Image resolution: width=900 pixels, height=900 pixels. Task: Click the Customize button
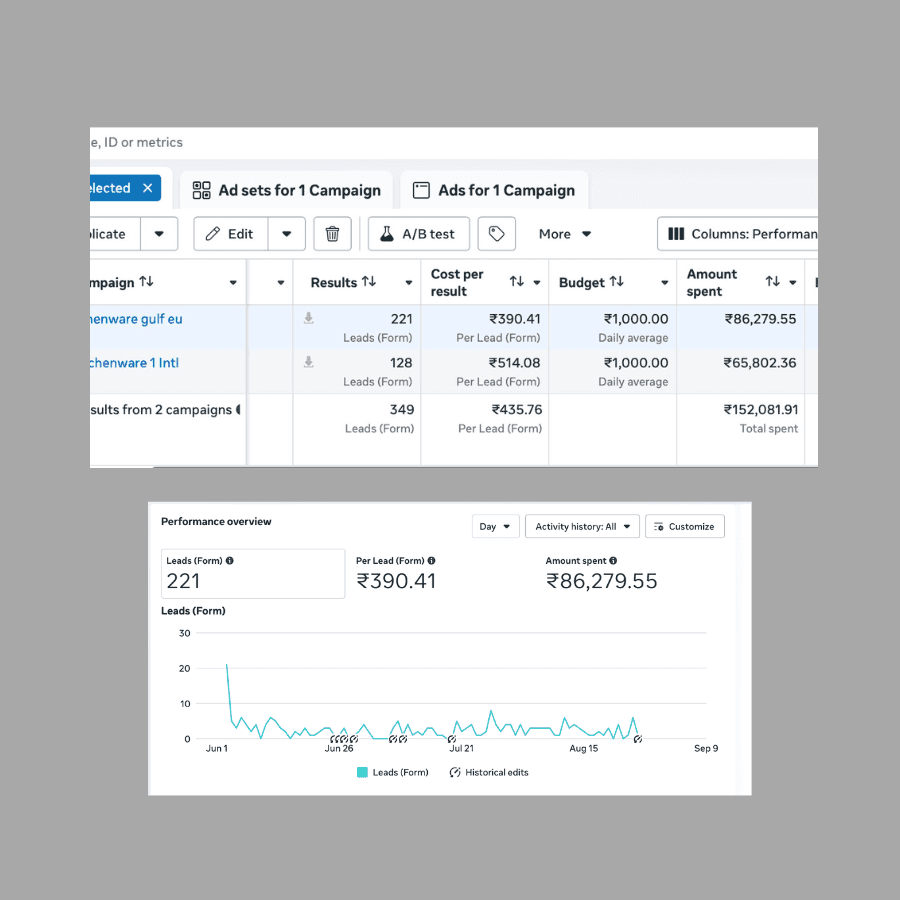point(684,526)
